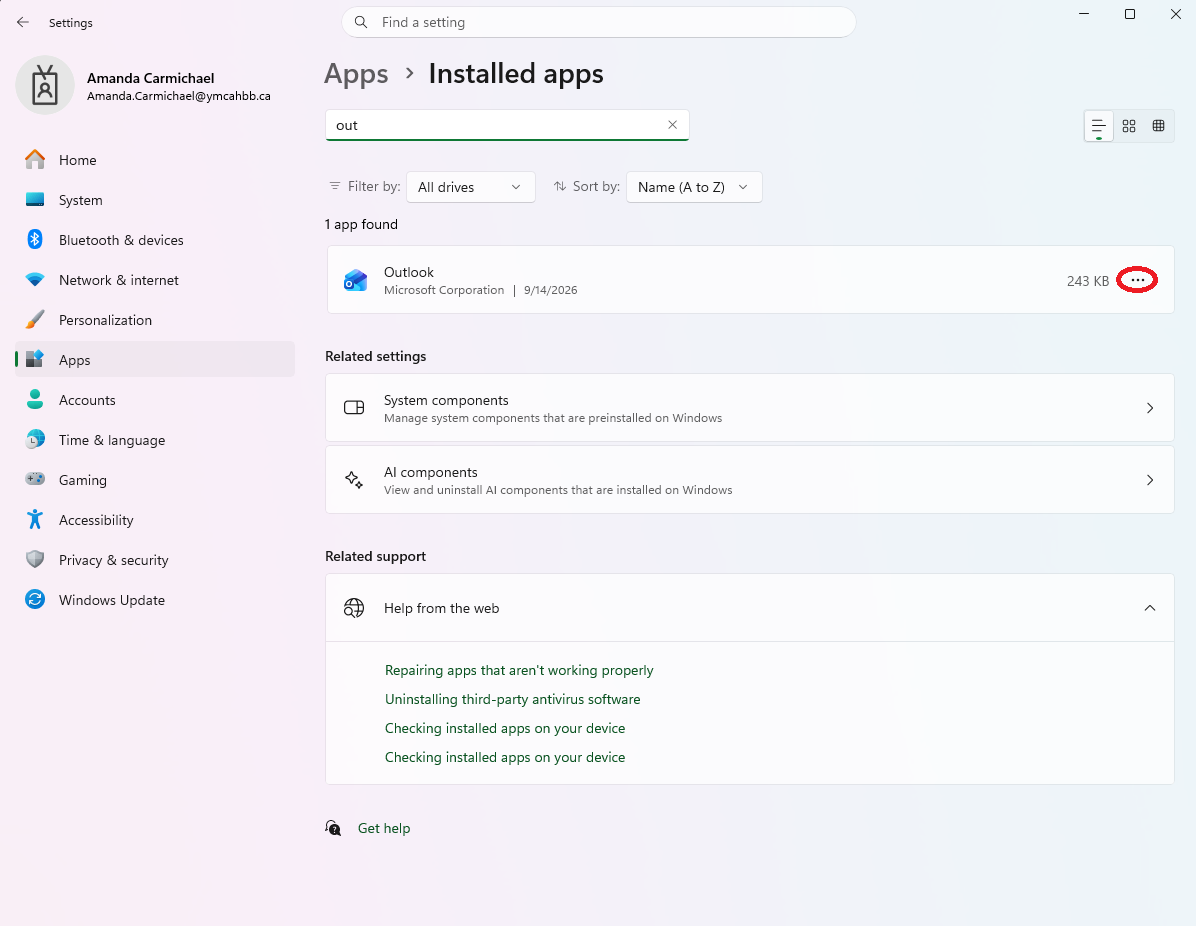
Task: Click the System components icon
Action: tap(354, 407)
